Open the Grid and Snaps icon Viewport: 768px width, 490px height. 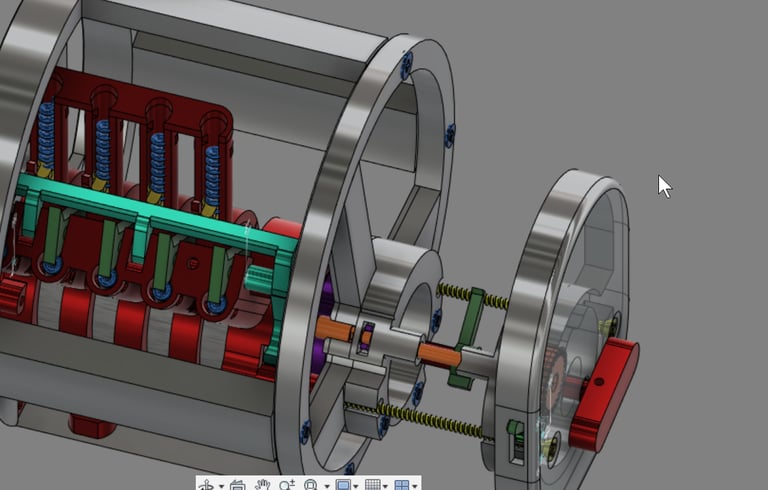pyautogui.click(x=373, y=485)
